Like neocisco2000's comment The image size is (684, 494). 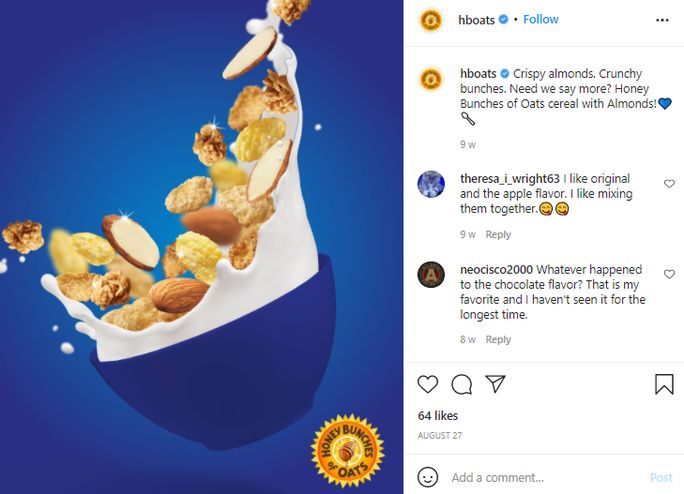tap(669, 271)
